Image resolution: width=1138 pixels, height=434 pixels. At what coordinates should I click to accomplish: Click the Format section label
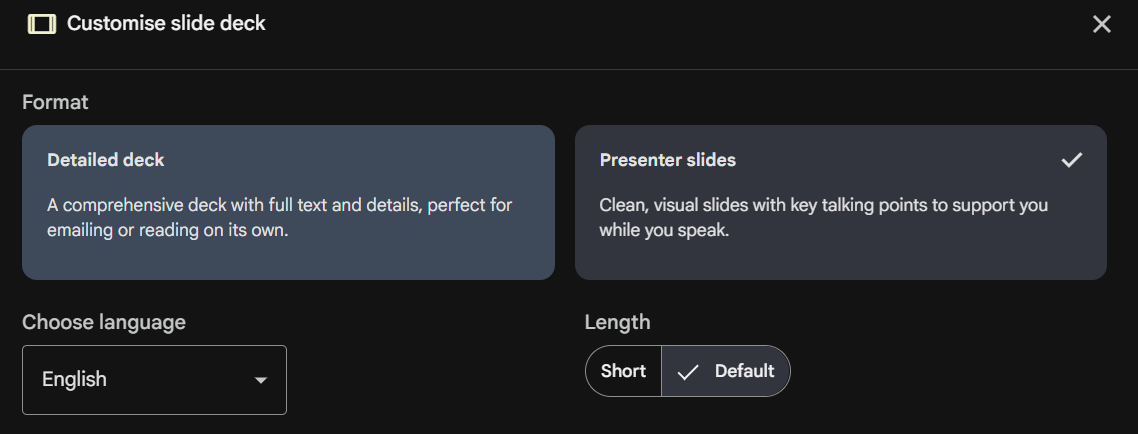tap(55, 102)
